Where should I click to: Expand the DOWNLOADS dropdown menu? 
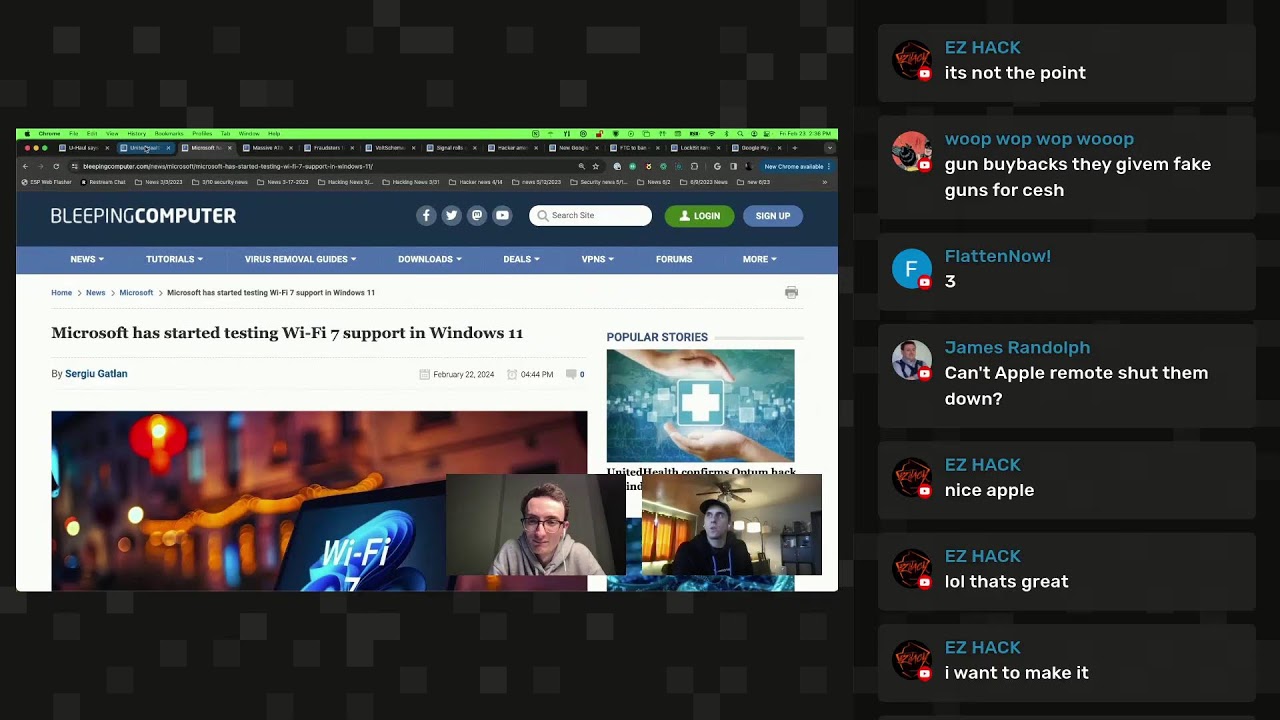[x=430, y=259]
